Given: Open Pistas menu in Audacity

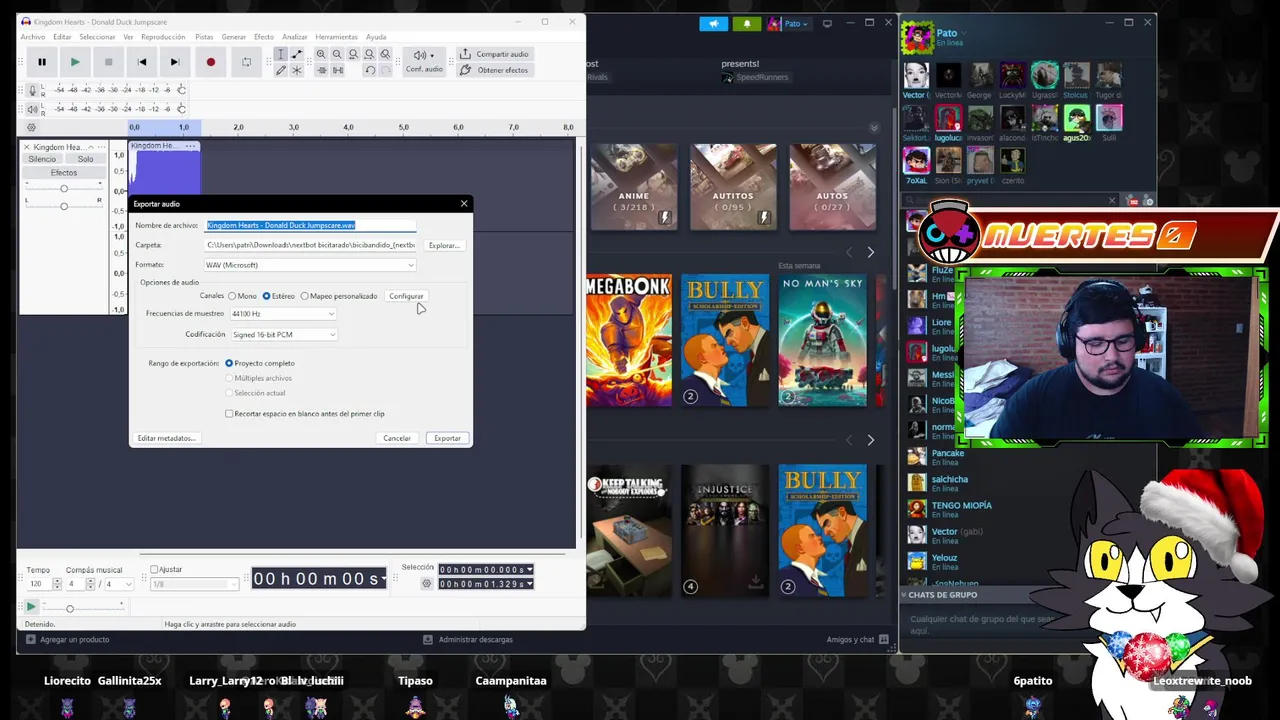Looking at the screenshot, I should [x=204, y=37].
